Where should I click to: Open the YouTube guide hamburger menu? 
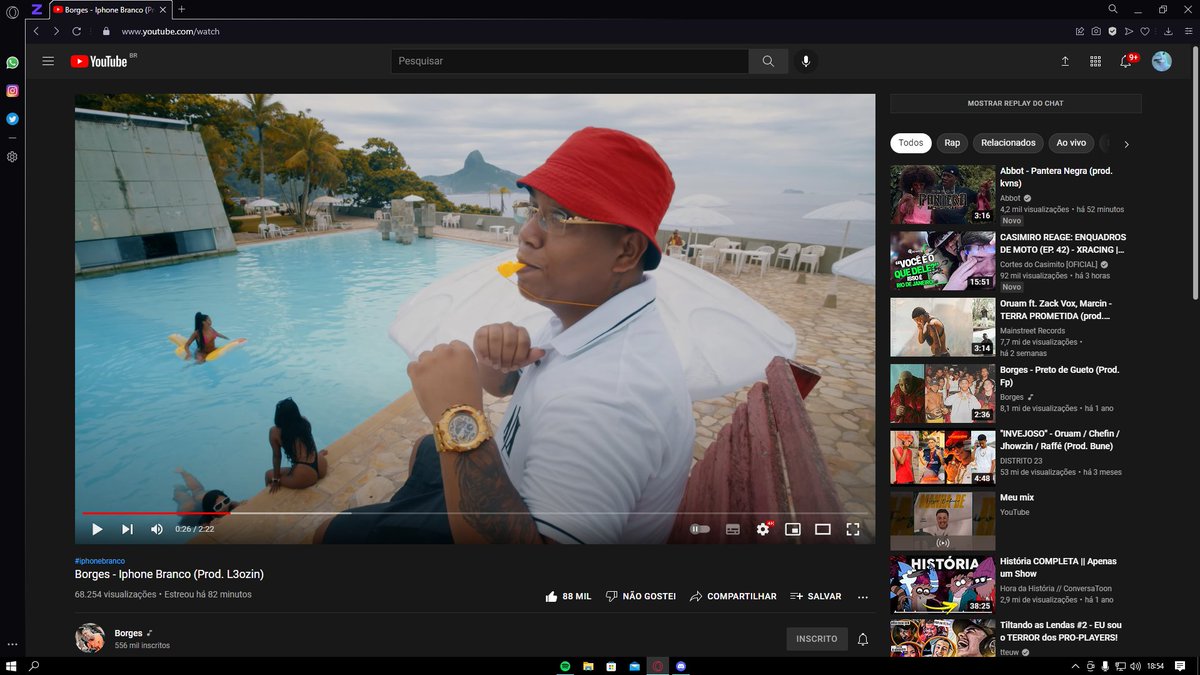pos(48,61)
